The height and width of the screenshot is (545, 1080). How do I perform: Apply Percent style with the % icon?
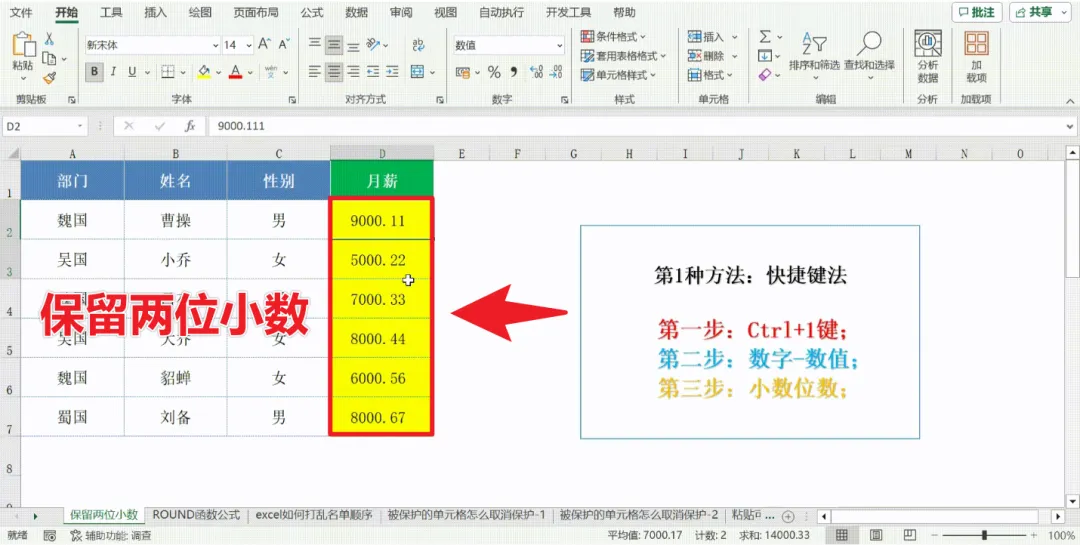coord(494,72)
